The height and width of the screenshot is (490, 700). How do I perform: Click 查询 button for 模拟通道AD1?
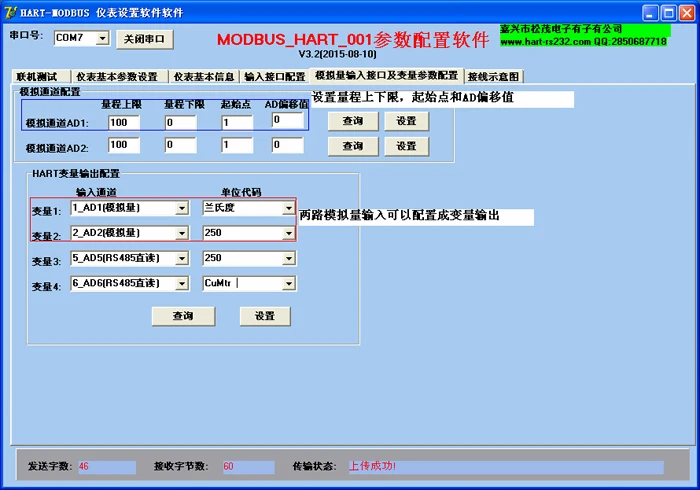pos(353,121)
